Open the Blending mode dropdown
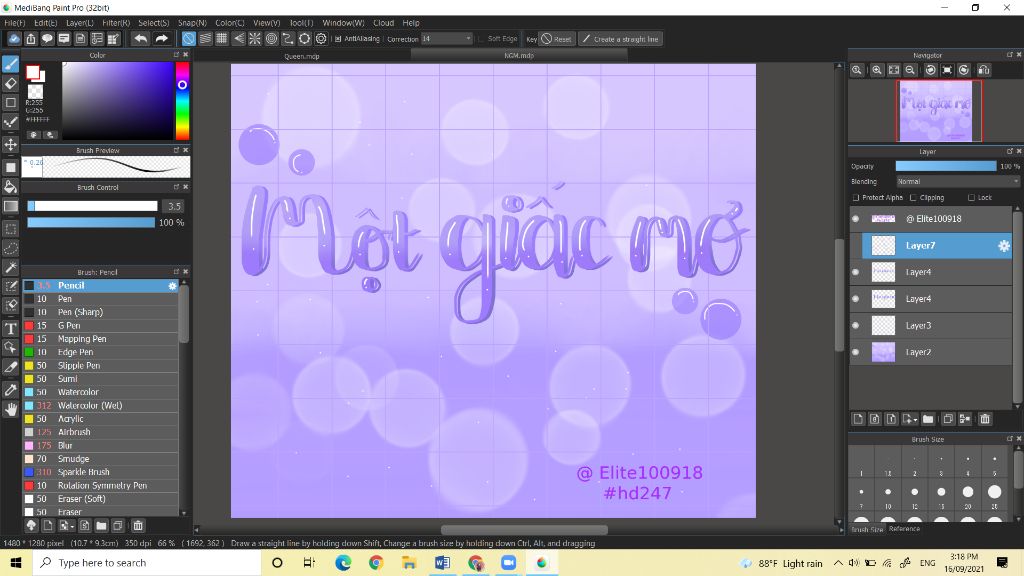Viewport: 1024px width, 576px height. (957, 182)
